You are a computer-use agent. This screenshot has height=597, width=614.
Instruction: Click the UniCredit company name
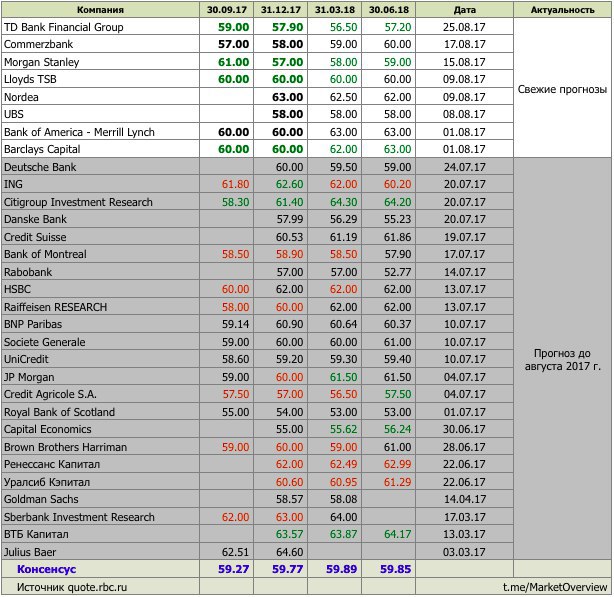pos(26,360)
